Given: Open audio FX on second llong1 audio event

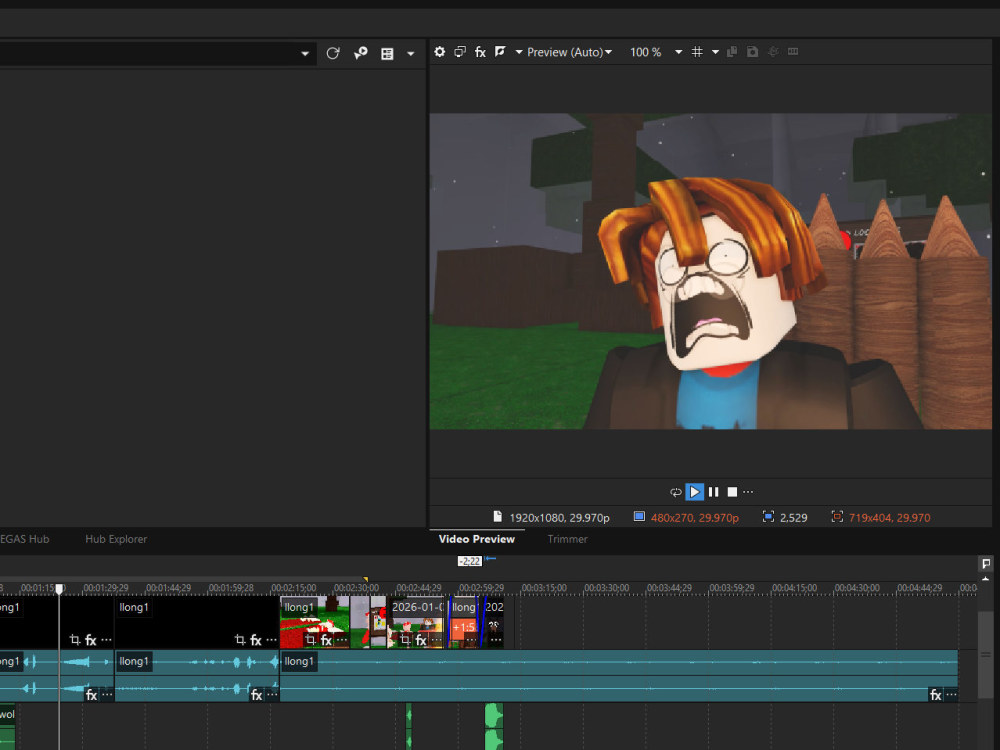Looking at the screenshot, I should pos(256,695).
